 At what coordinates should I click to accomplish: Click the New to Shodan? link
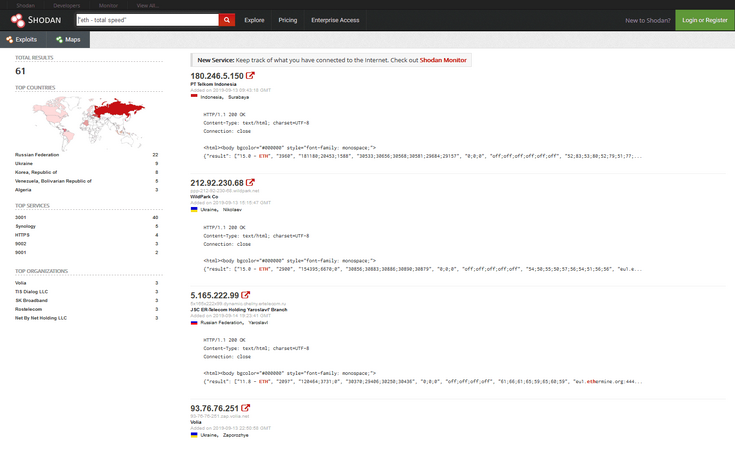pyautogui.click(x=648, y=21)
